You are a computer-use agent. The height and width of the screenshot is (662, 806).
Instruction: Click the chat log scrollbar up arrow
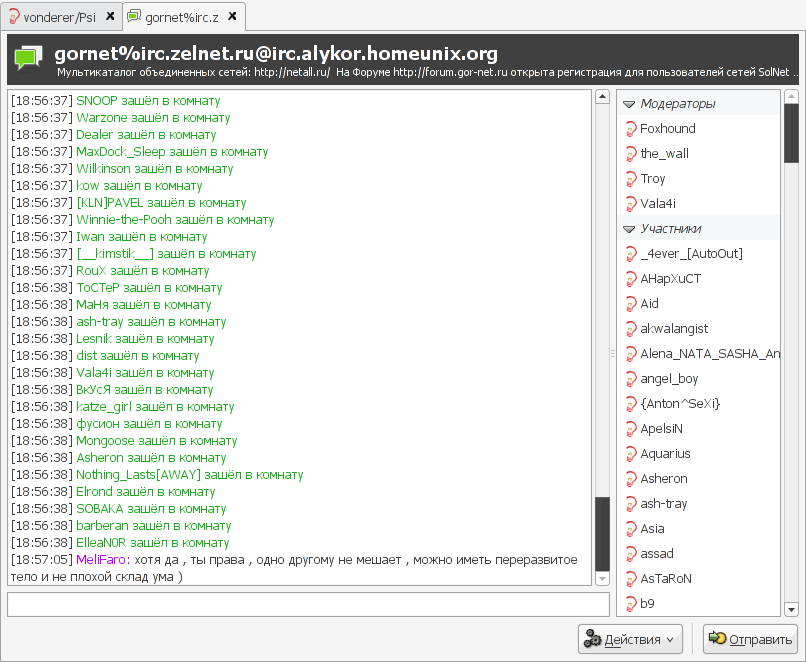tap(602, 97)
